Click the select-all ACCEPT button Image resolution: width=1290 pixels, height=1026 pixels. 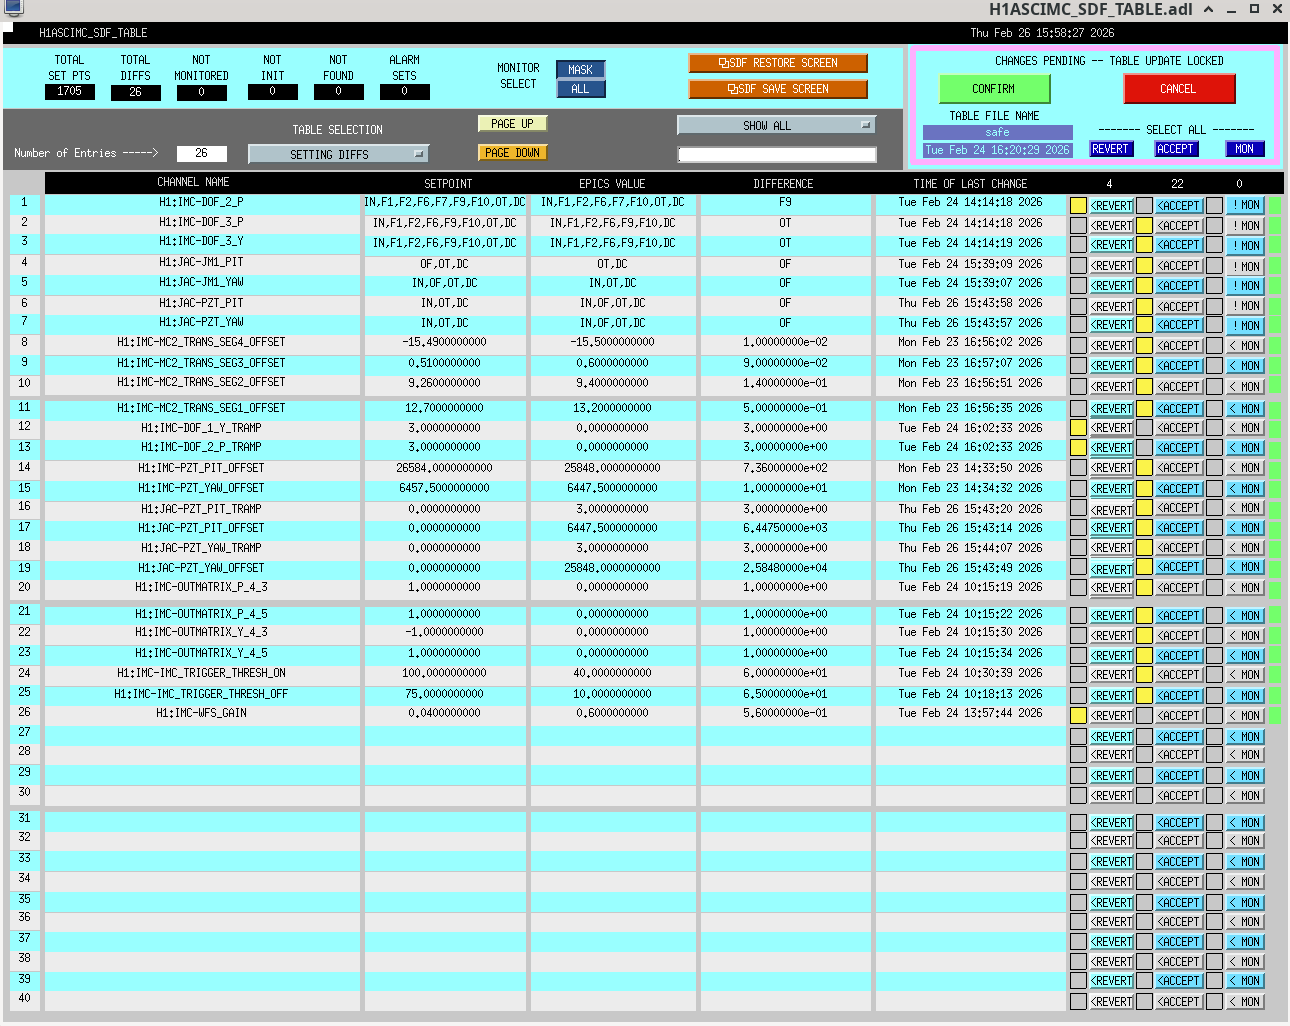[x=1175, y=149]
